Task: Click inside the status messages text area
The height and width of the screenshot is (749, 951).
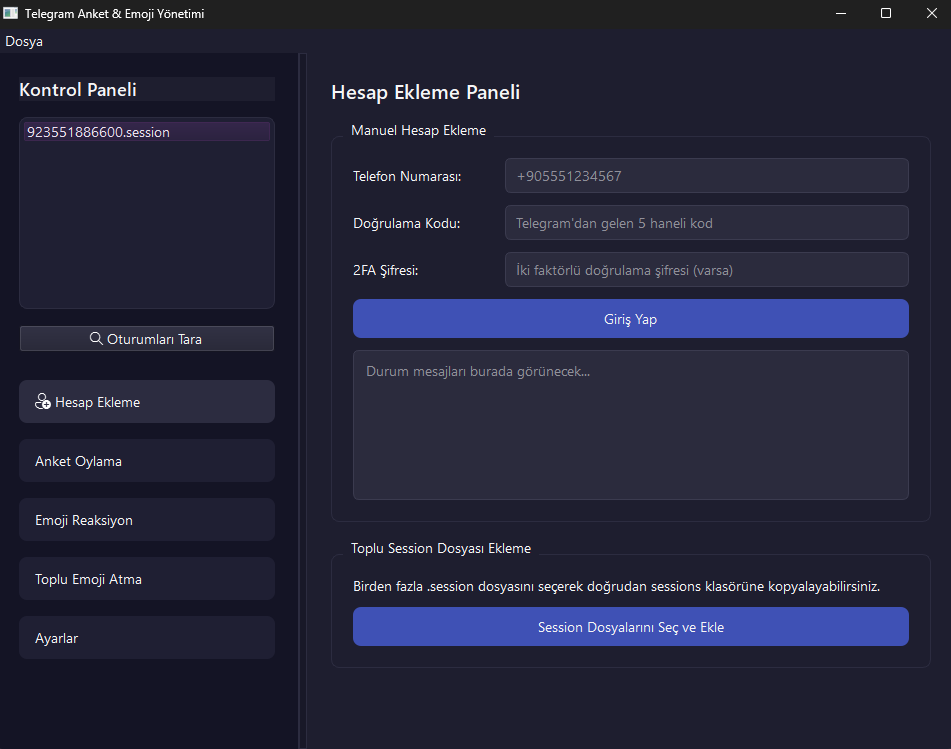Action: pyautogui.click(x=630, y=425)
